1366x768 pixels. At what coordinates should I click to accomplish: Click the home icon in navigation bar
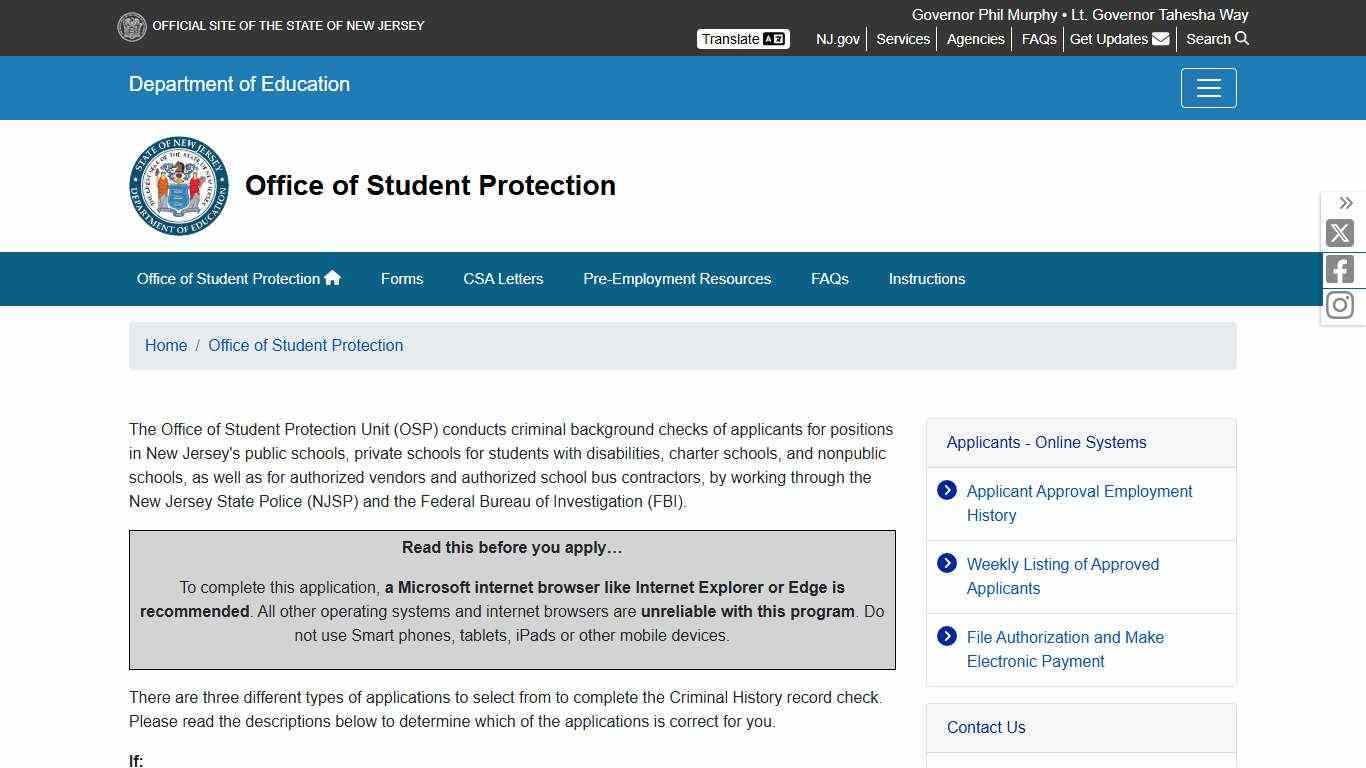[333, 278]
